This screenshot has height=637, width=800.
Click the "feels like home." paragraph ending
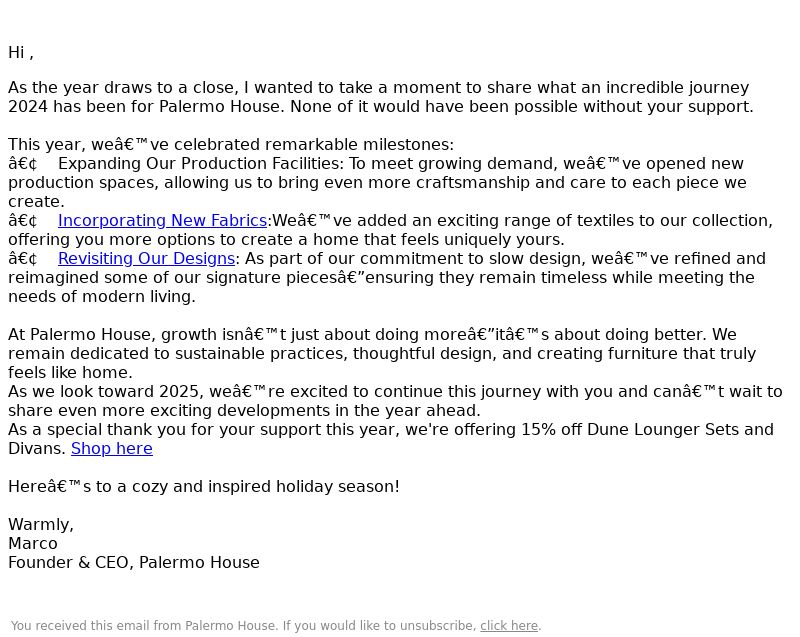[70, 373]
